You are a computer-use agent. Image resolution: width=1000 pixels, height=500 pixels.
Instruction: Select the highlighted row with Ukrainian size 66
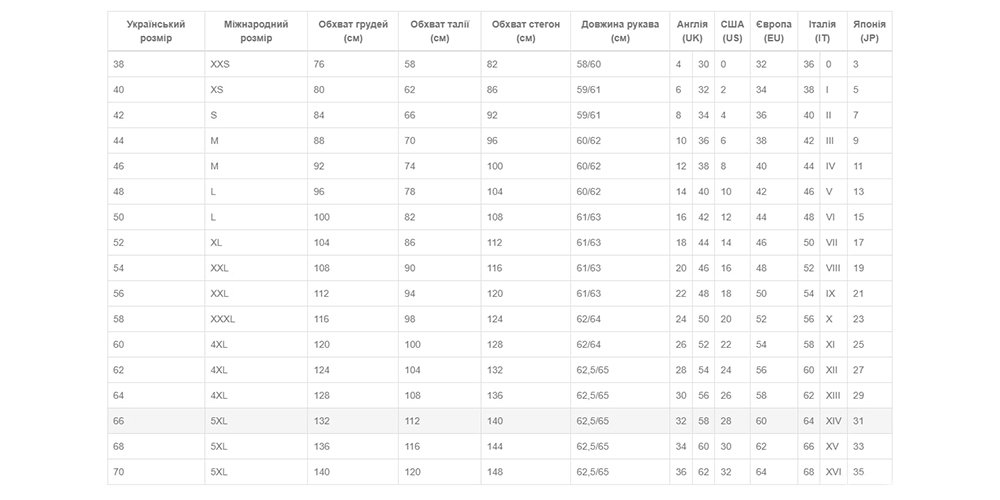click(500, 421)
